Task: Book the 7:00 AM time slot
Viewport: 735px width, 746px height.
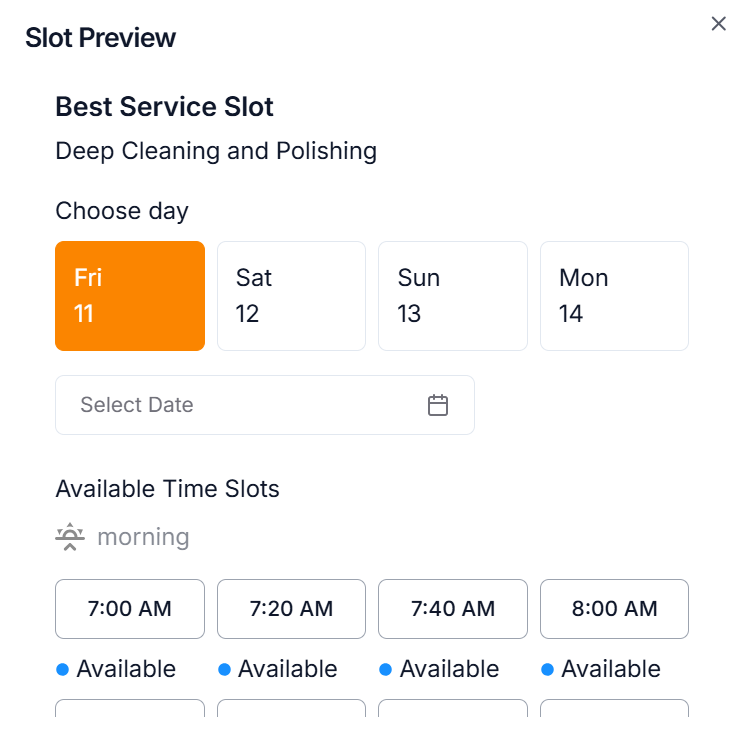Action: click(x=130, y=608)
